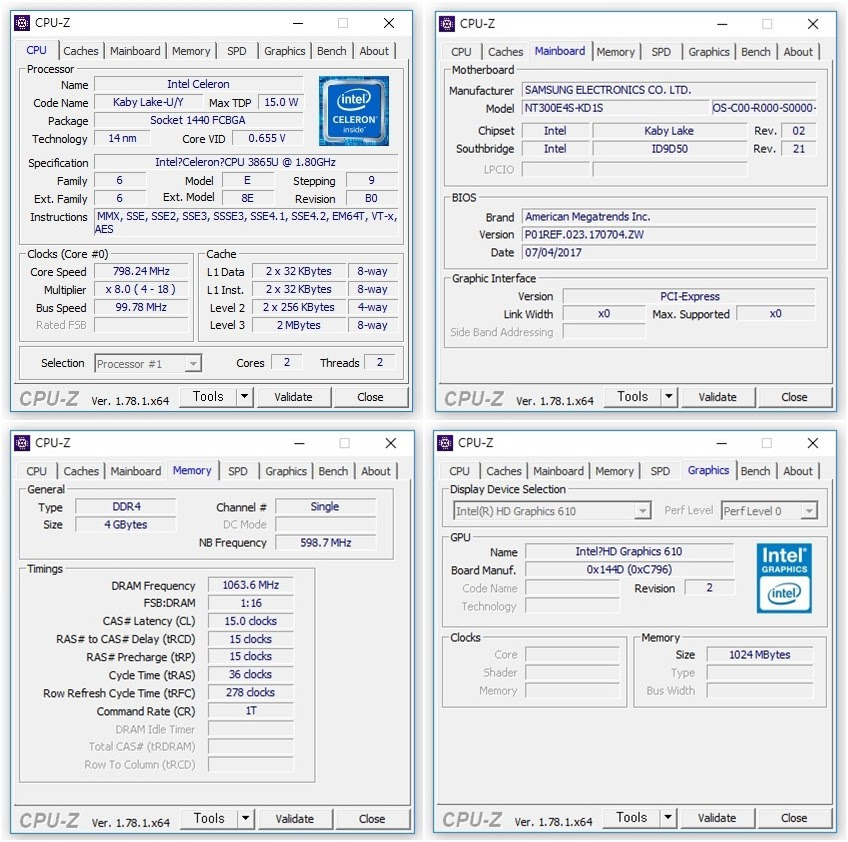The image size is (848, 842).
Task: Click the Specification field showing Celeron 3865U
Action: click(x=246, y=162)
